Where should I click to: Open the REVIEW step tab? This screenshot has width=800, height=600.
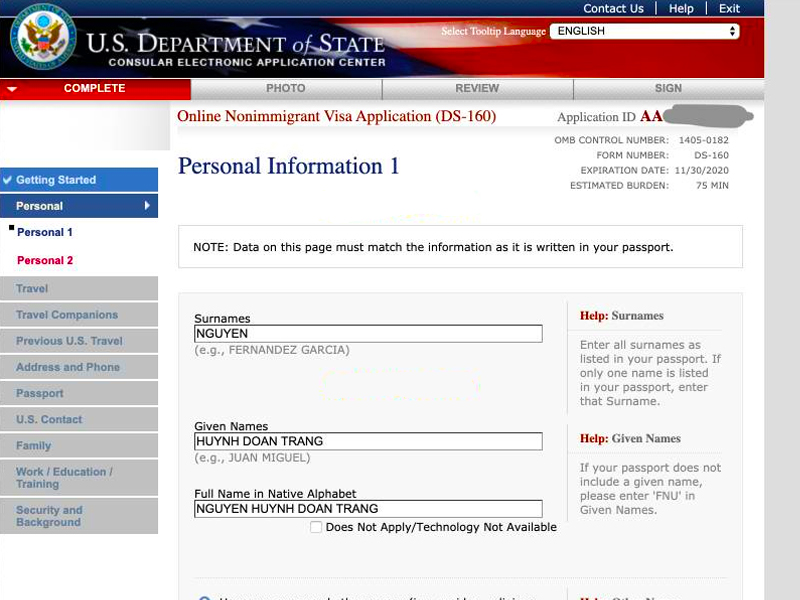coord(477,88)
